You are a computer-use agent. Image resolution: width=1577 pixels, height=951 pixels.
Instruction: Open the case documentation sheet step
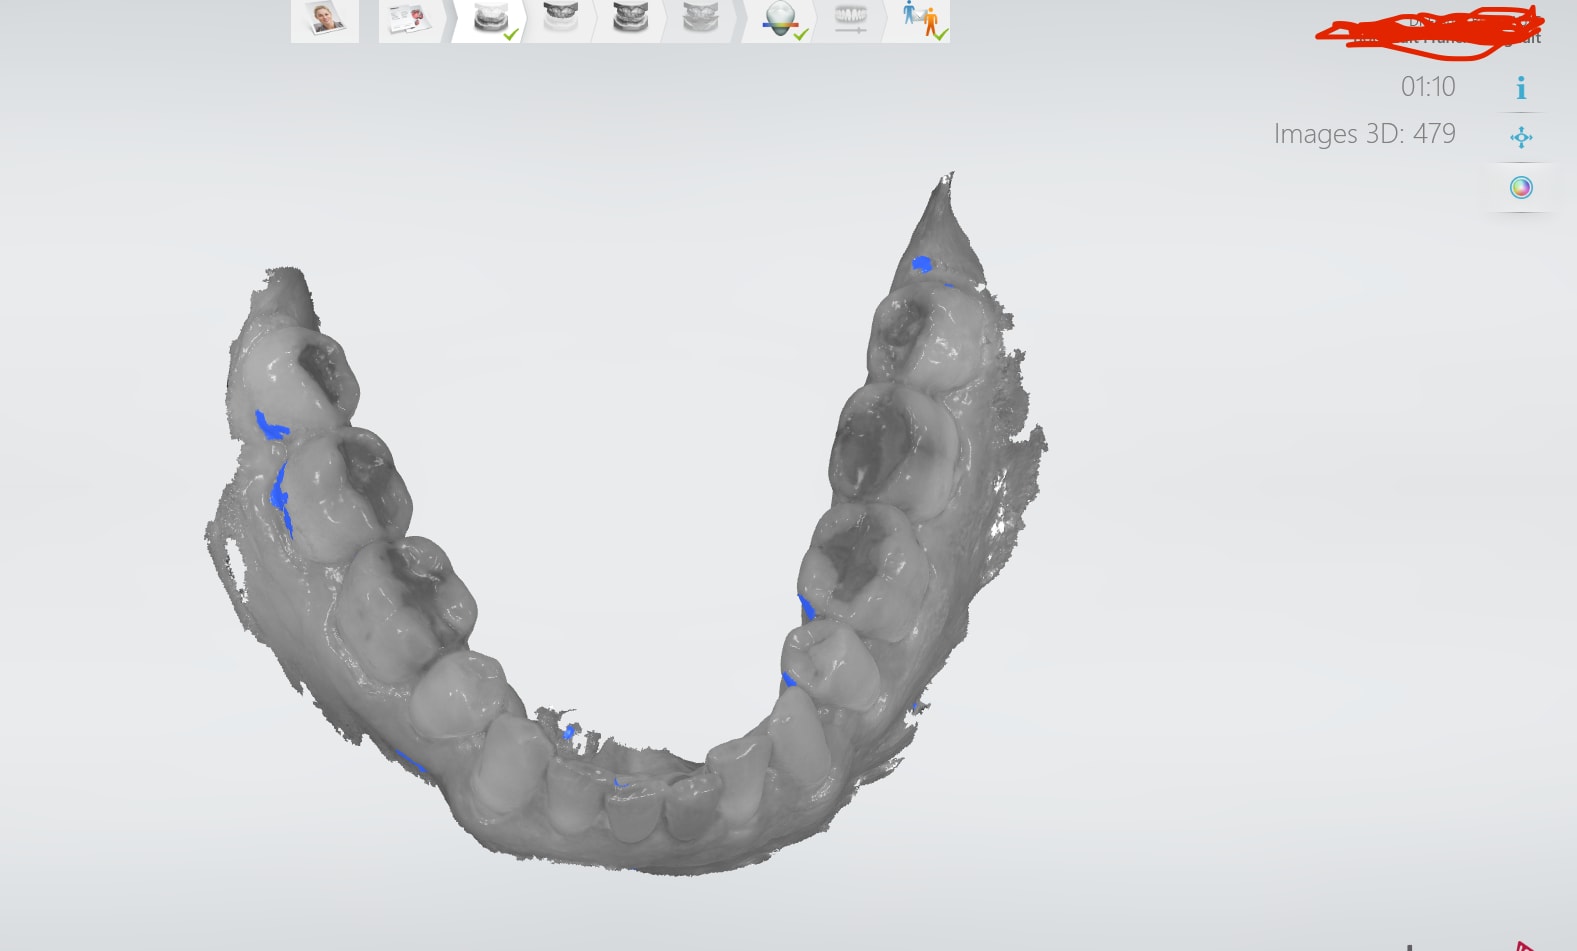click(407, 19)
